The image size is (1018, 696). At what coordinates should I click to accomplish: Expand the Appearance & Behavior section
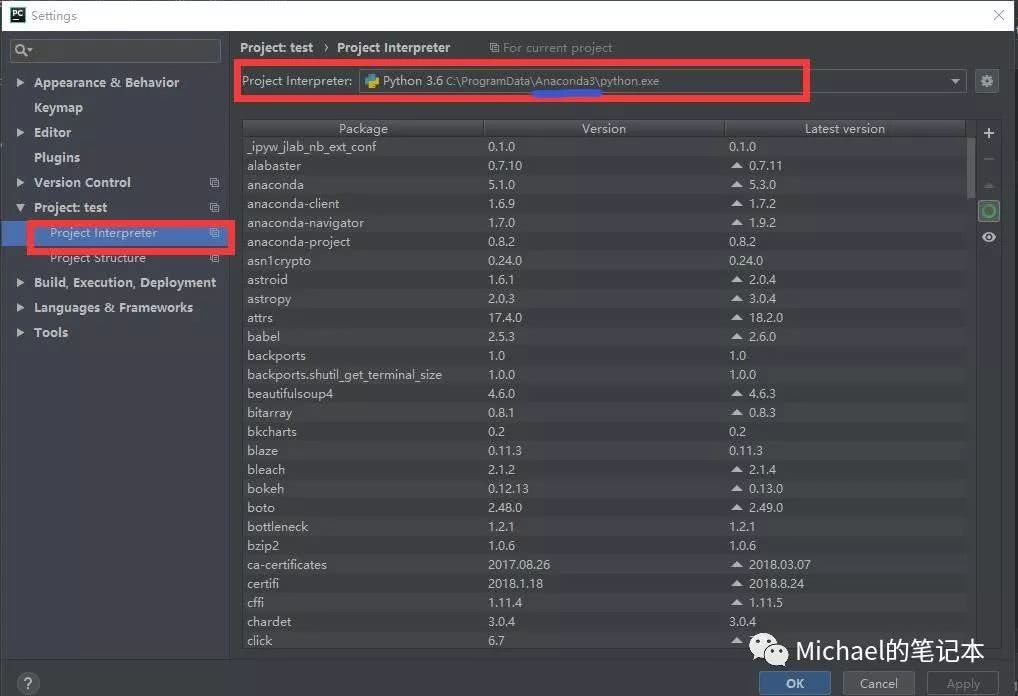coord(20,82)
